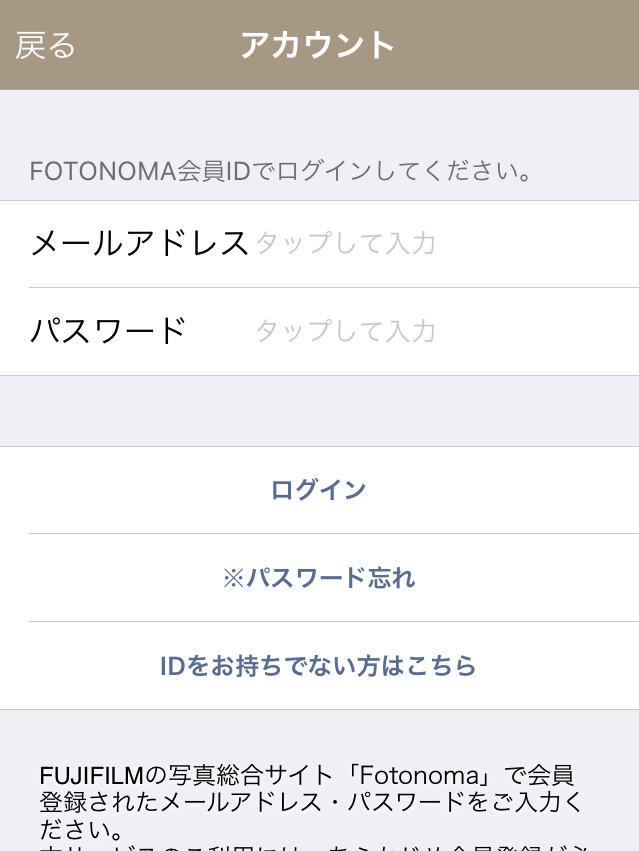
Task: Tap the gray area above the FOTONOMA会員ID text
Action: (318, 118)
